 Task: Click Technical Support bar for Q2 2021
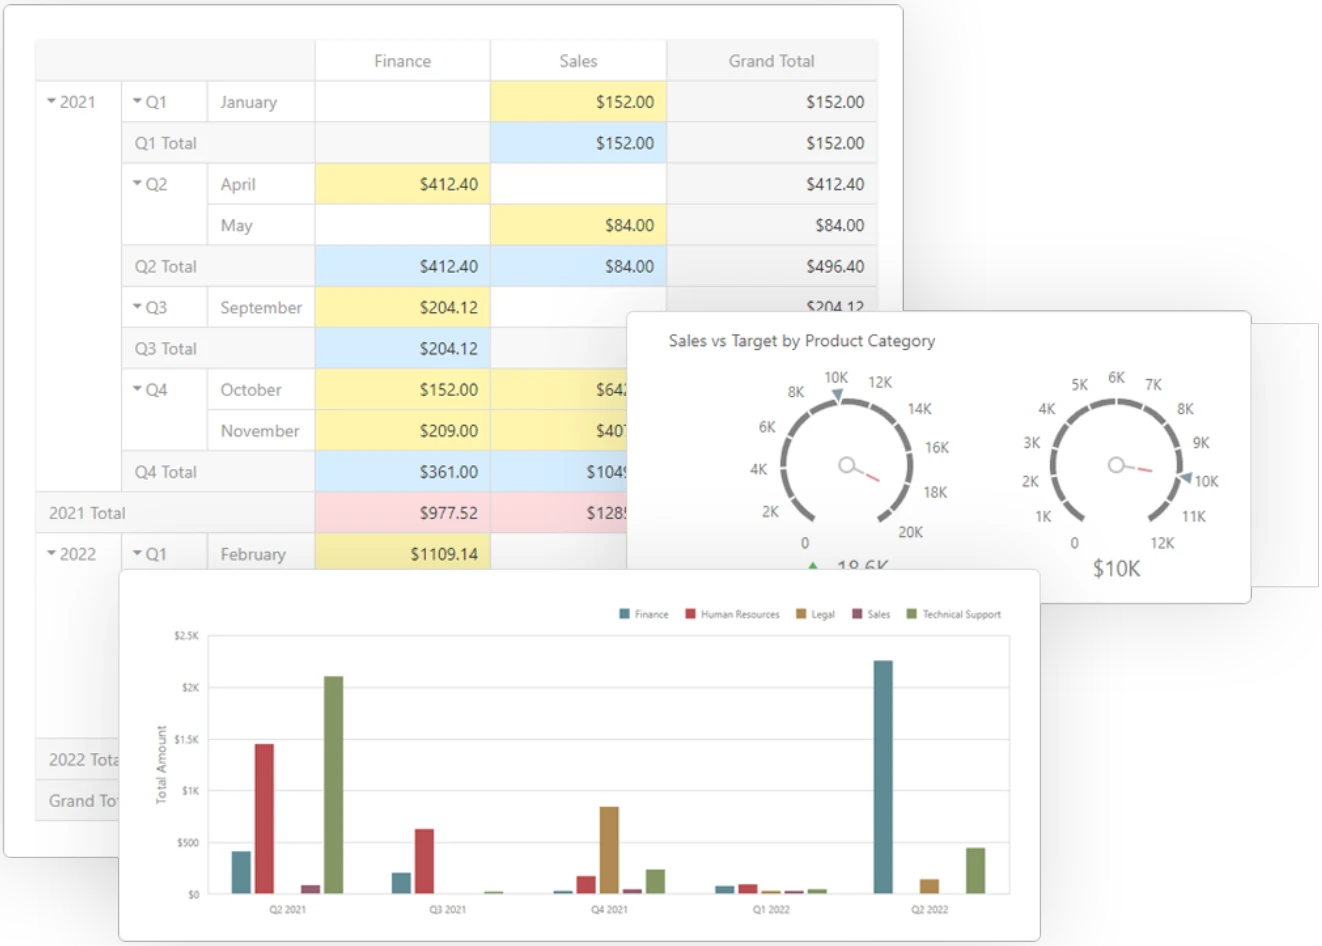click(333, 784)
